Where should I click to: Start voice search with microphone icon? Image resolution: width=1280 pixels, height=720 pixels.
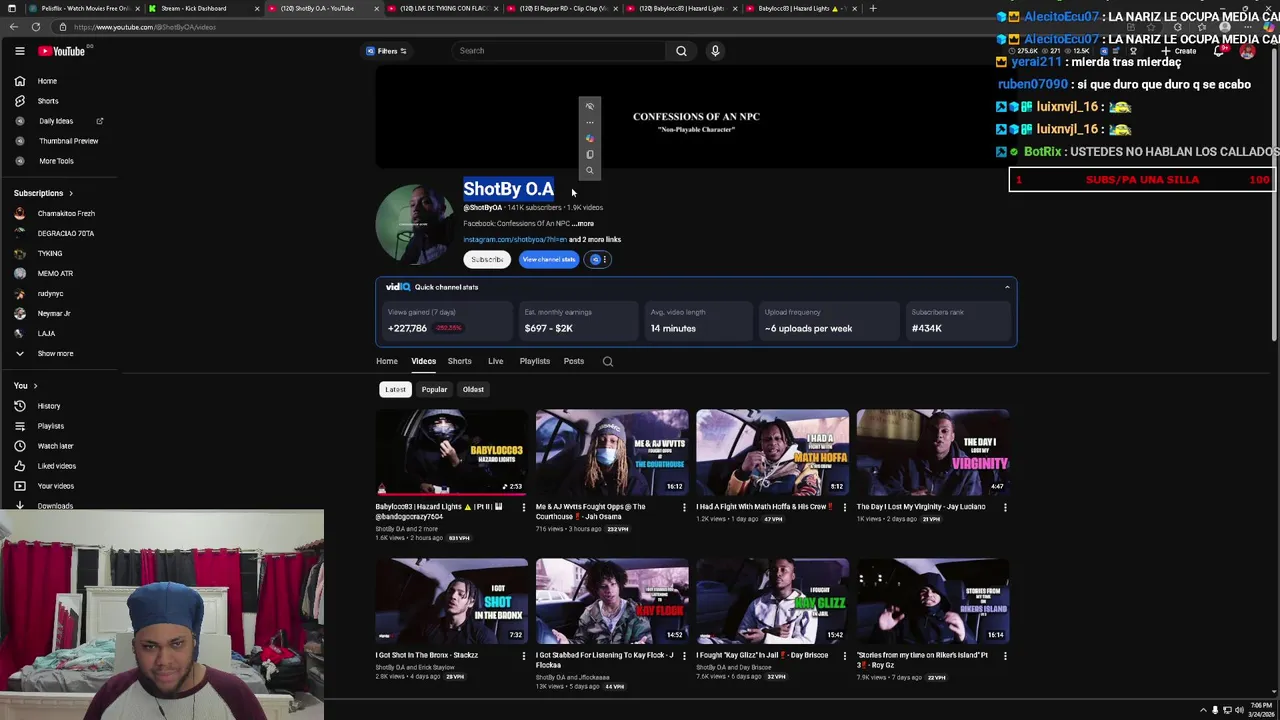coord(715,51)
